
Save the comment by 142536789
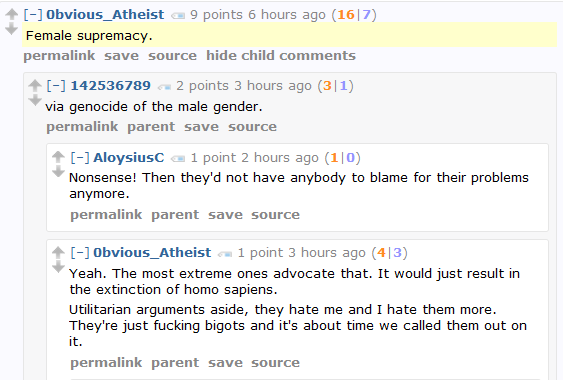tap(201, 127)
